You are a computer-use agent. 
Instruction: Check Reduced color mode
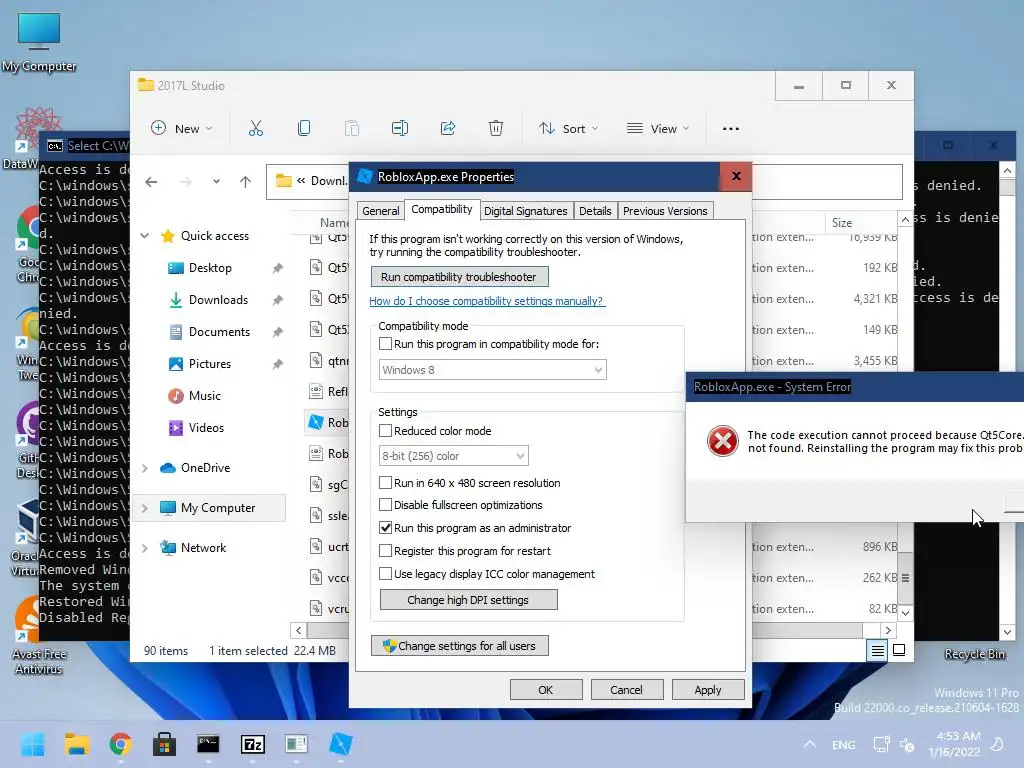(385, 430)
